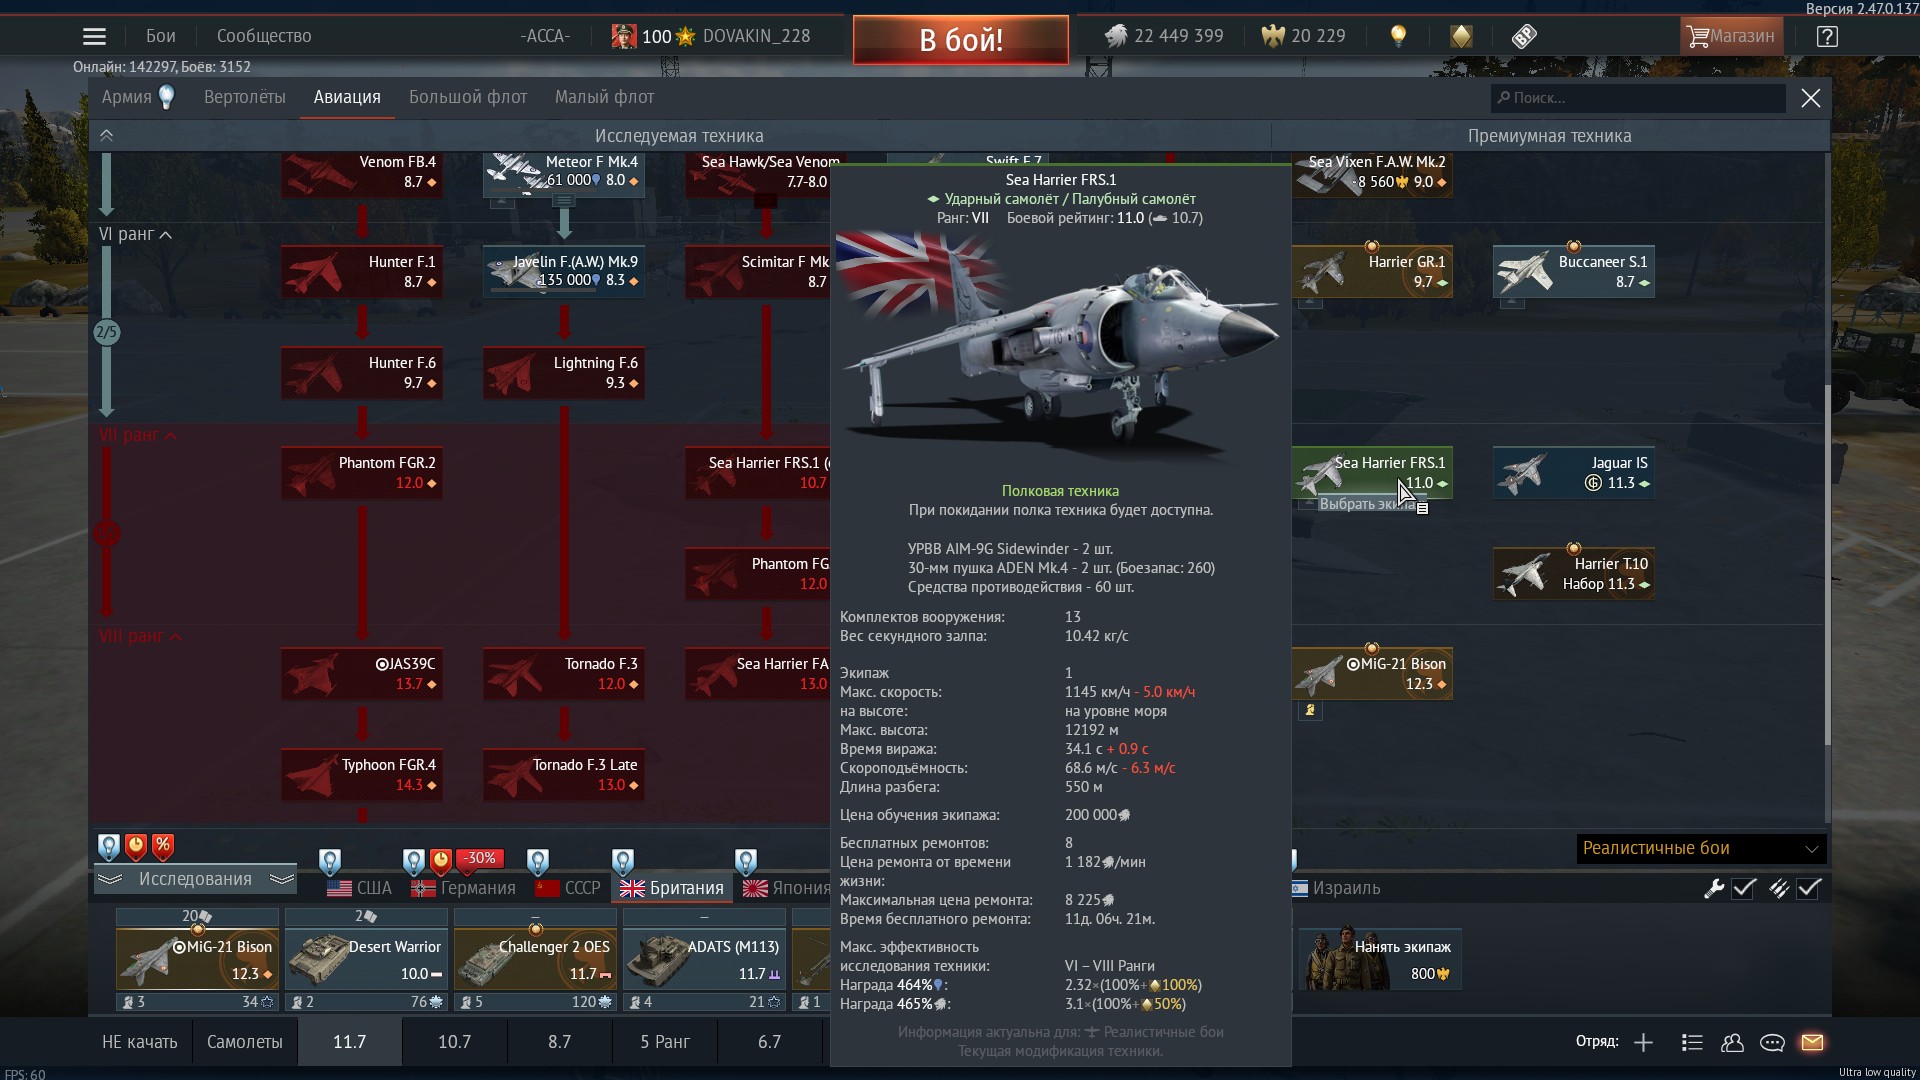Viewport: 1920px width, 1080px height.
Task: Switch to the Малый флот tab
Action: coord(605,97)
